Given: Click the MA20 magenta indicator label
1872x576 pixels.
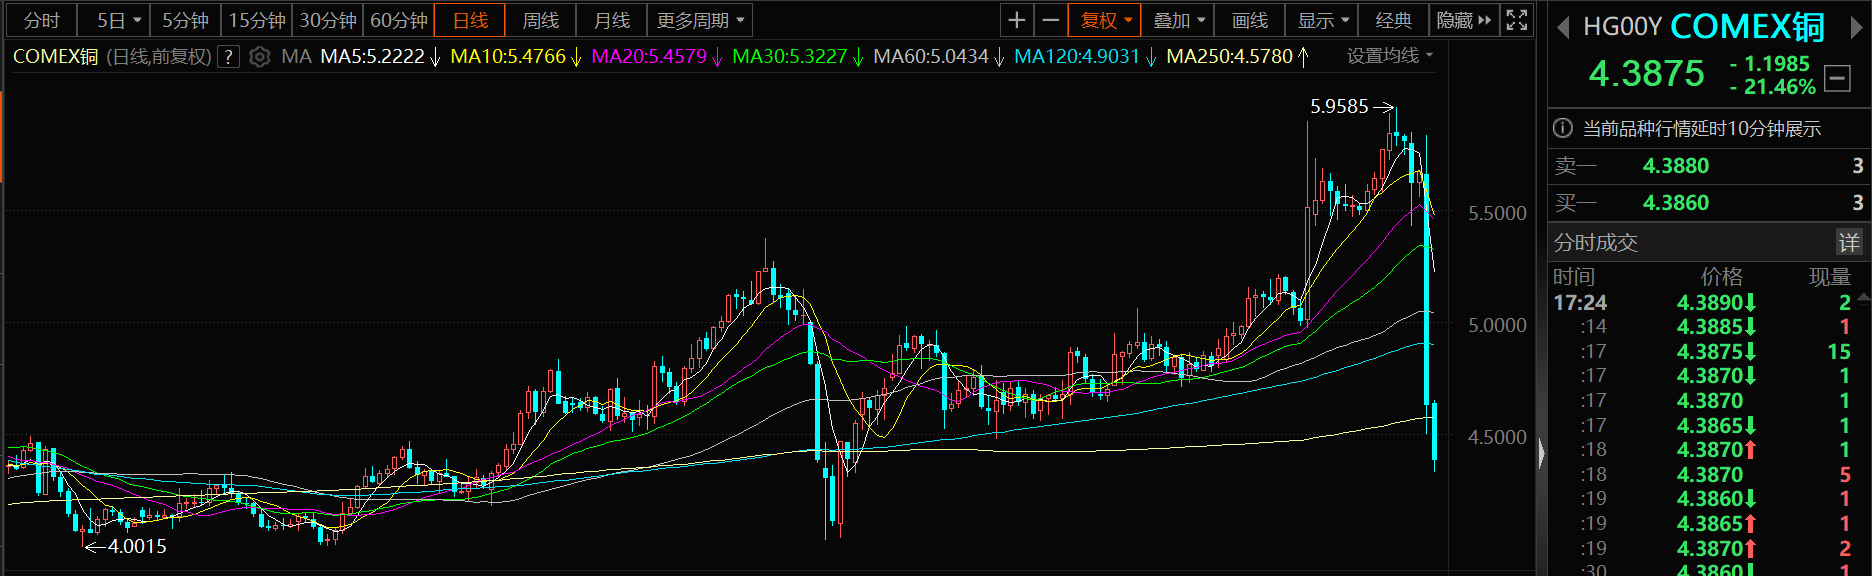Looking at the screenshot, I should [x=648, y=57].
